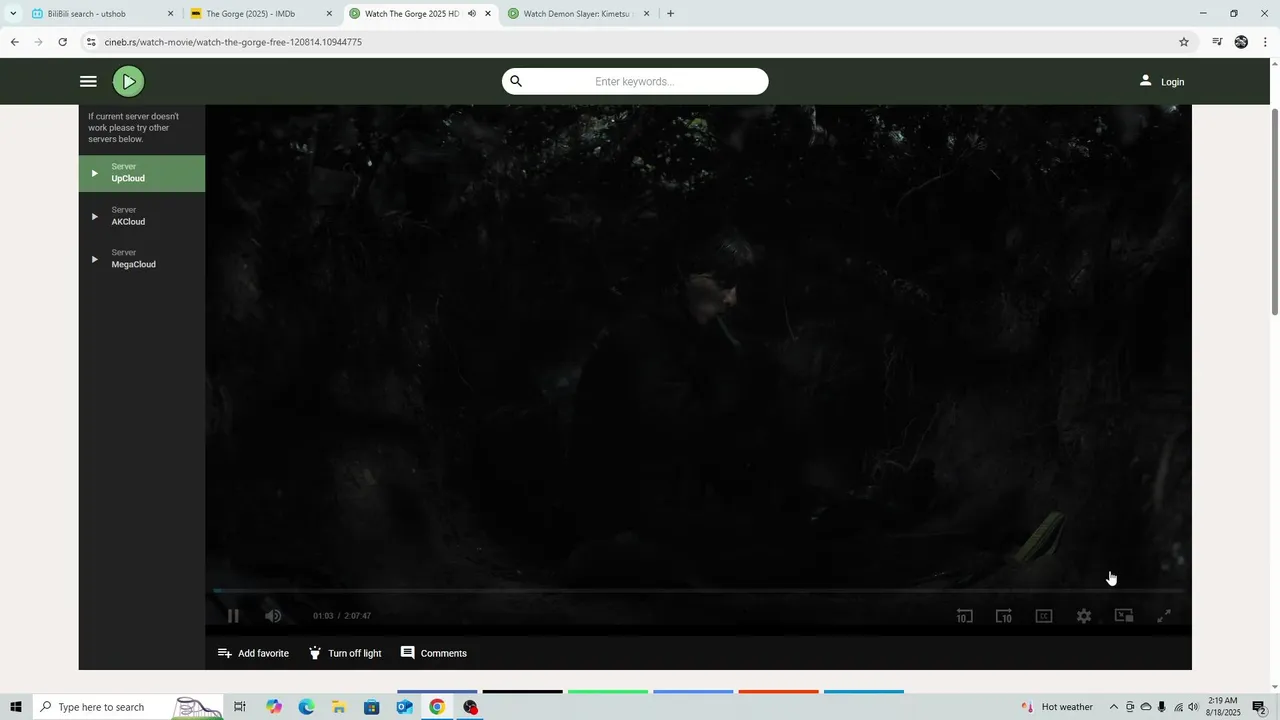Screen dimensions: 1280x720
Task: Click the Windows taskbar search box
Action: tap(129, 707)
